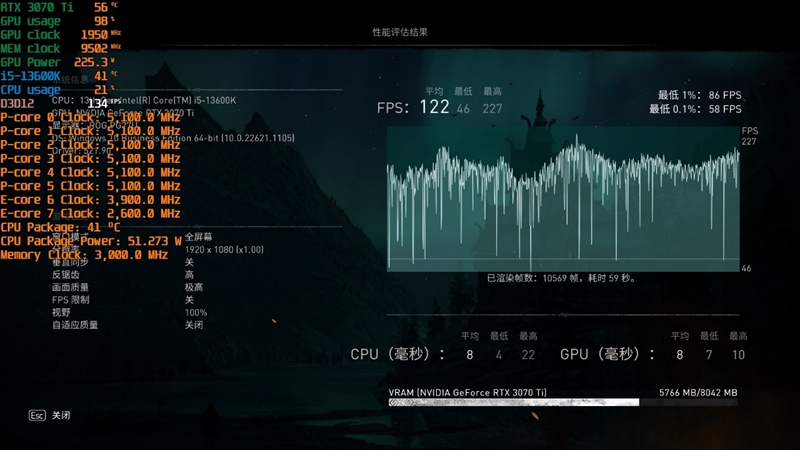
Task: Click the FPS performance graph
Action: [x=563, y=199]
